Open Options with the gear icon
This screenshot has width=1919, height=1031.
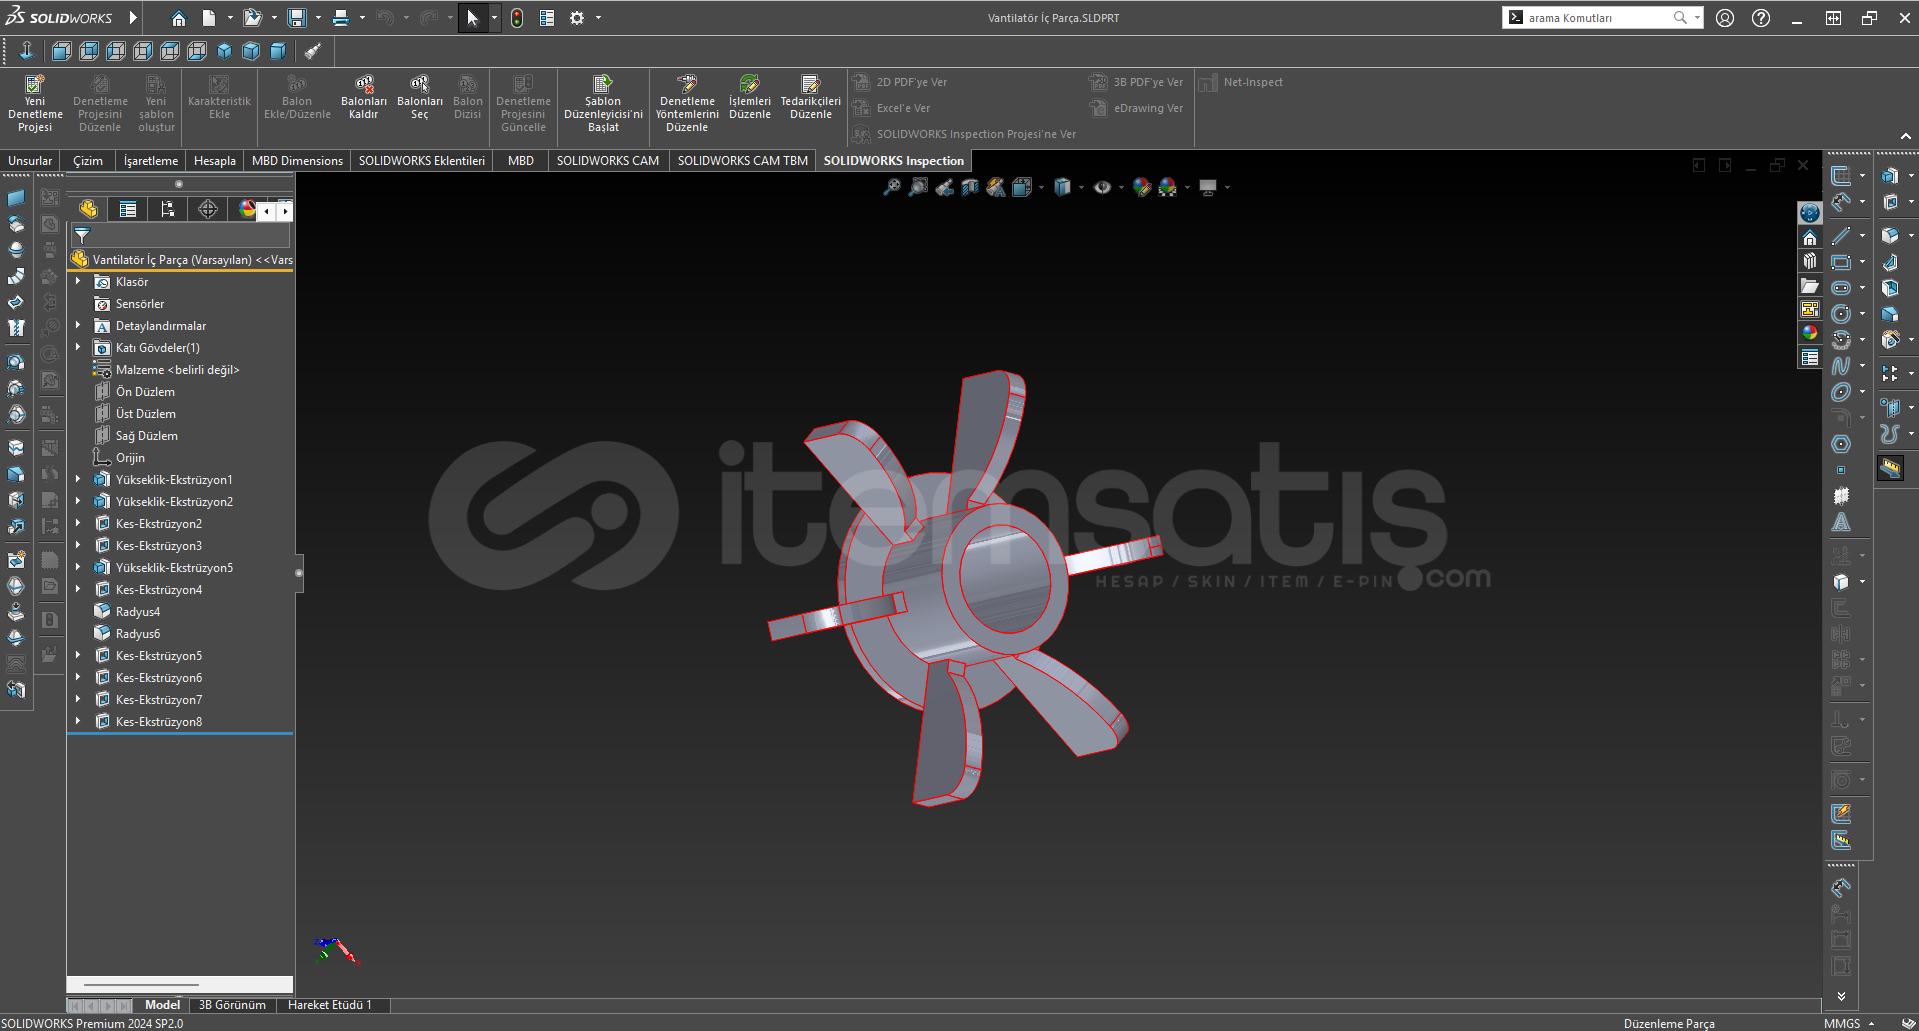click(577, 18)
